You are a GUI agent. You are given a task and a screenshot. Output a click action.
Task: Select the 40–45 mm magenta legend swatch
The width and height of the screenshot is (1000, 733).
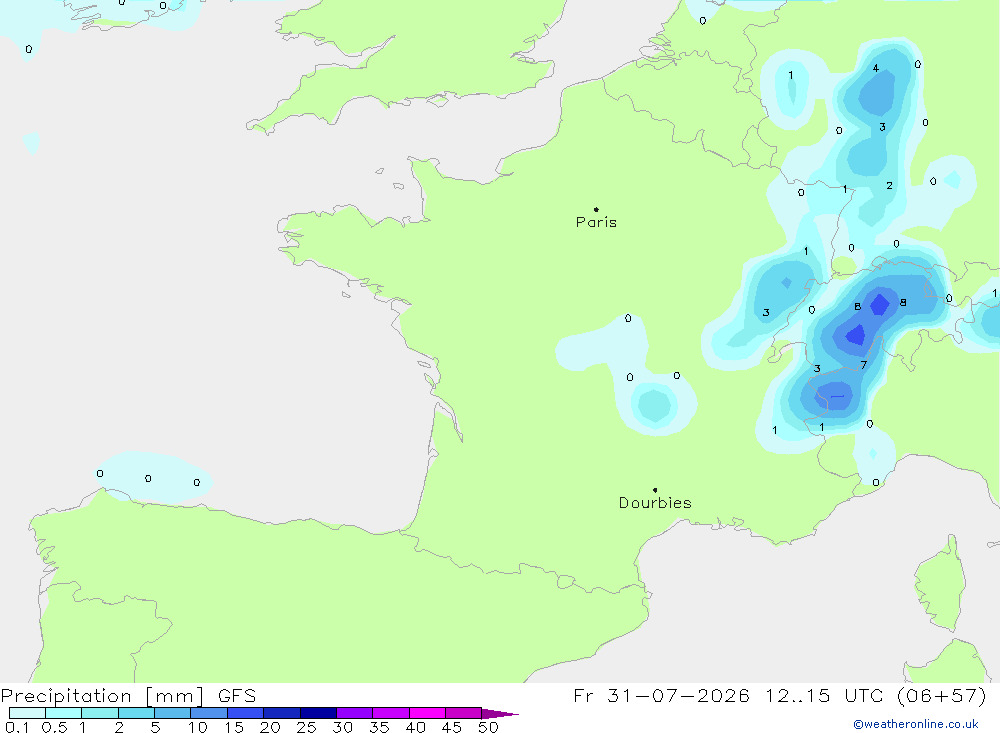(427, 713)
